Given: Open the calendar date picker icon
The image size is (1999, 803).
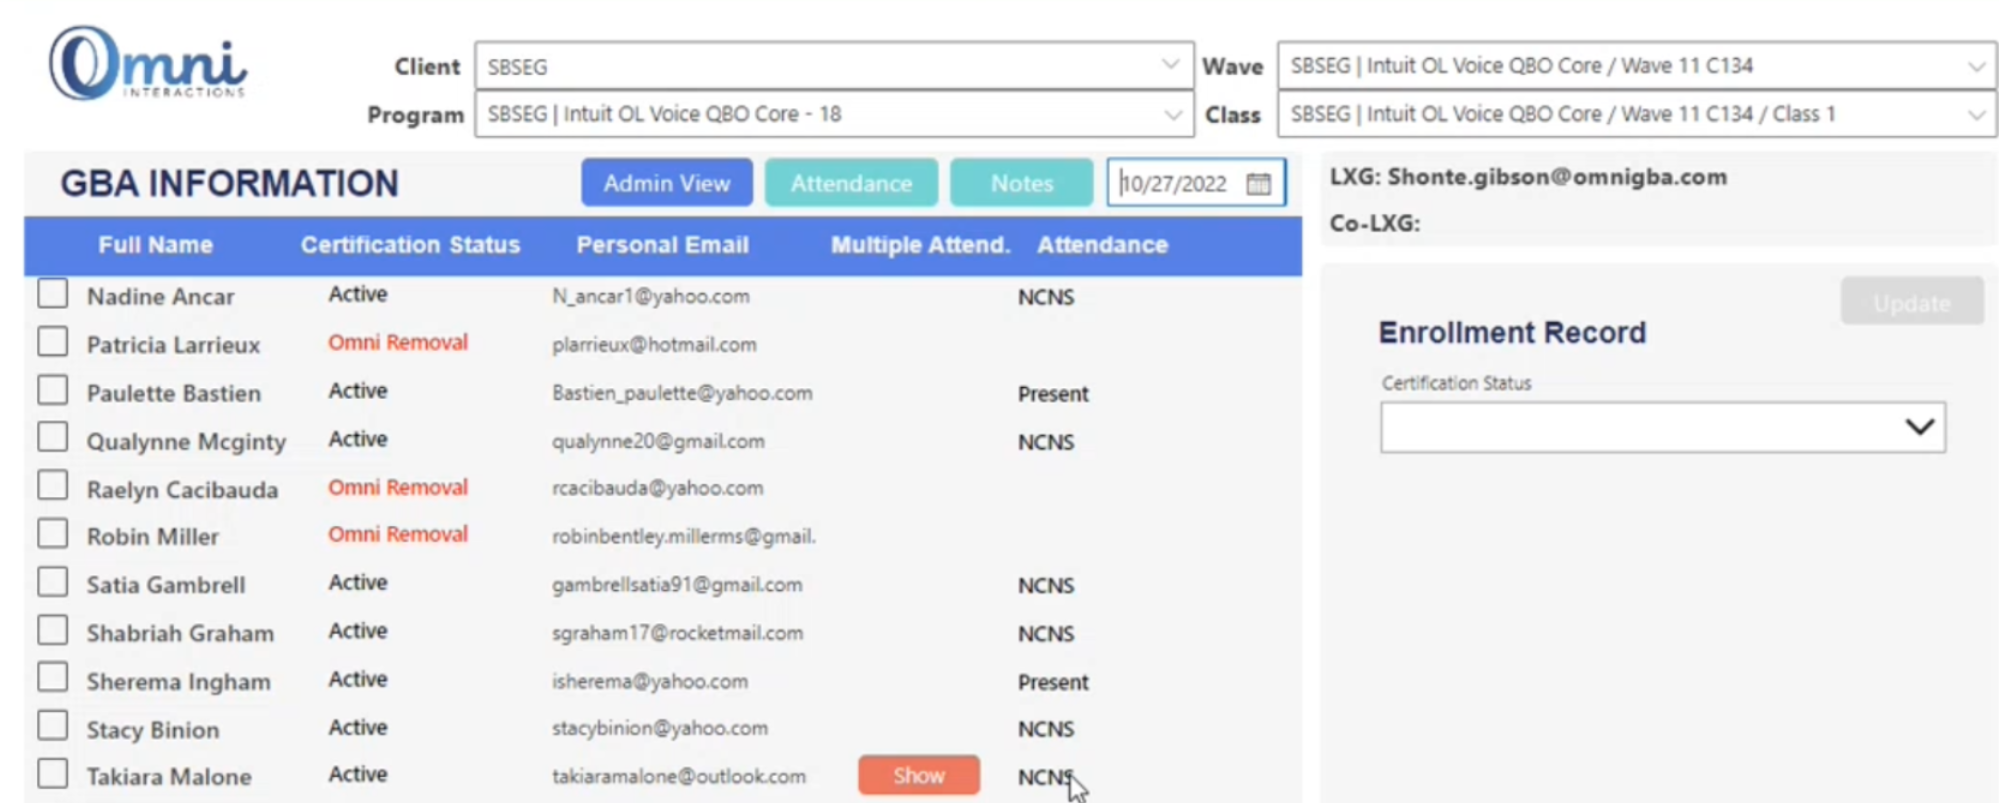Looking at the screenshot, I should 1258,183.
